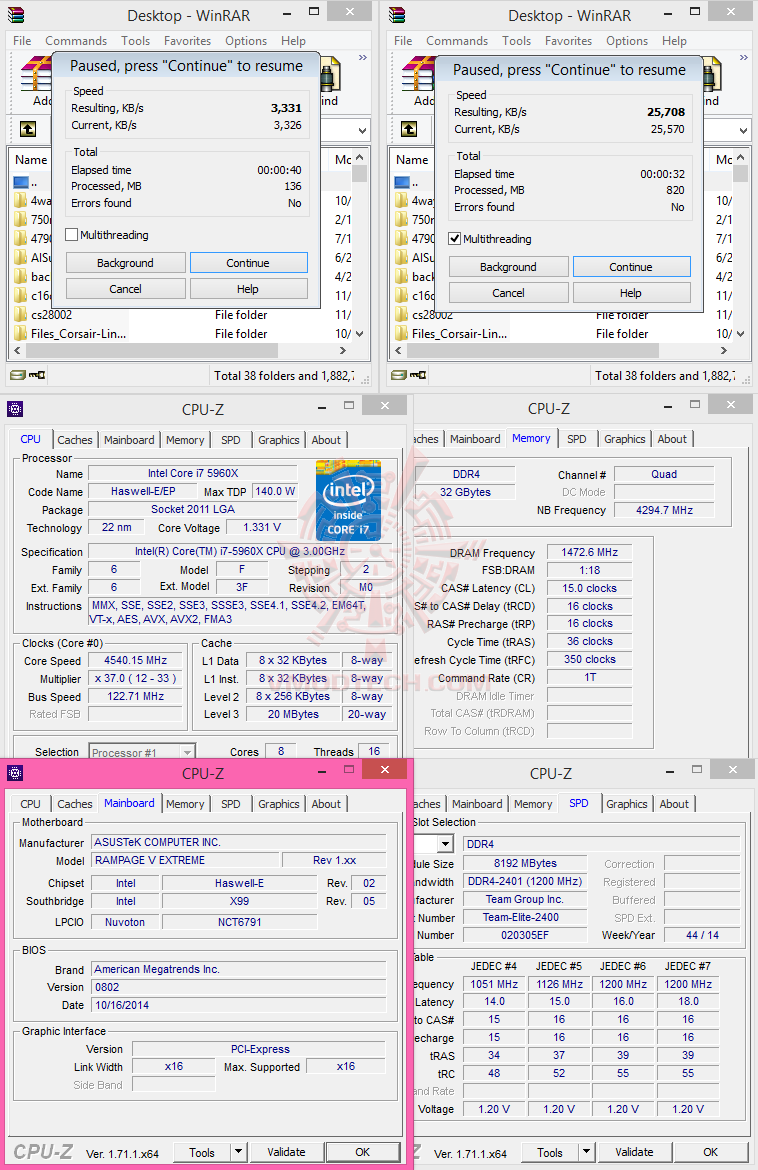758x1170 pixels.
Task: Click Continue in the left WinRAR dialog
Action: click(x=248, y=263)
